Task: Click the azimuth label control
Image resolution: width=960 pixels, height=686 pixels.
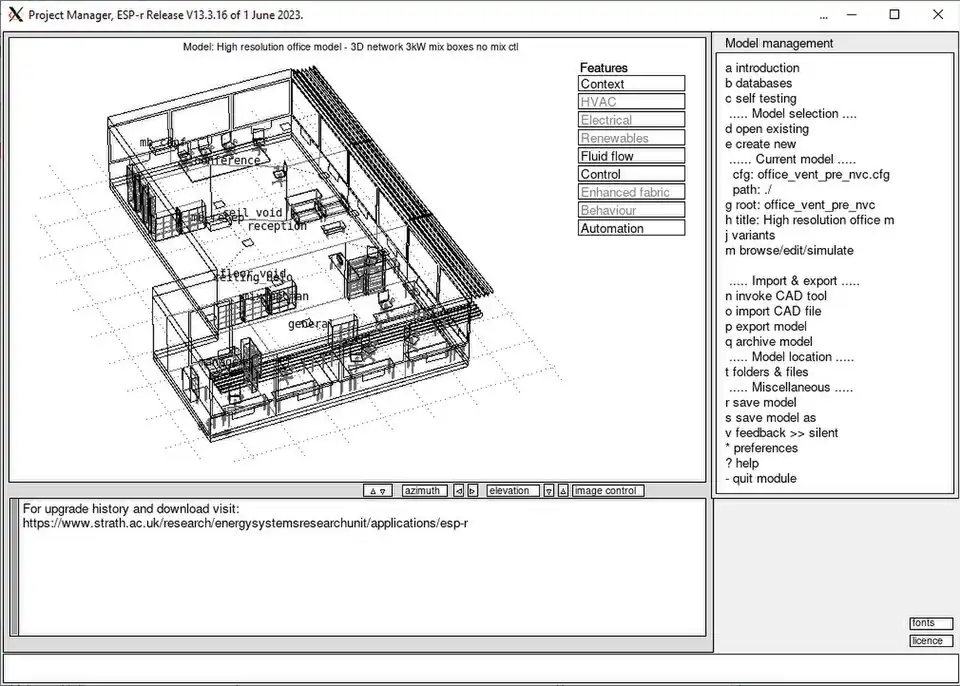Action: click(424, 491)
